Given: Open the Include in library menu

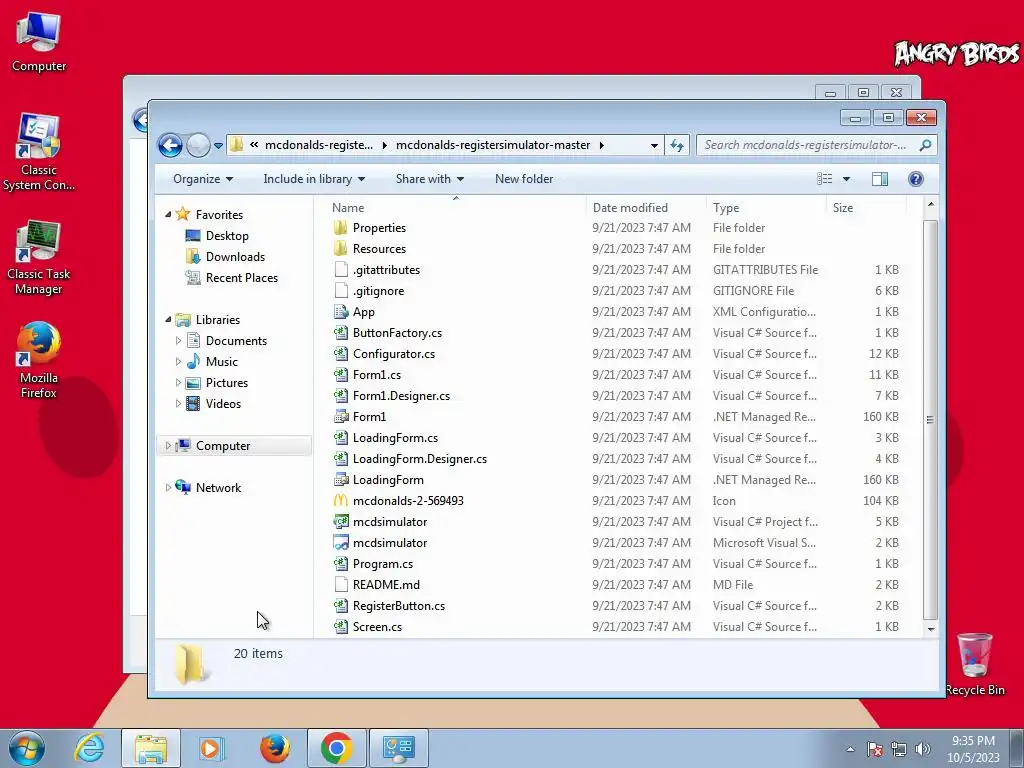Looking at the screenshot, I should (x=314, y=179).
